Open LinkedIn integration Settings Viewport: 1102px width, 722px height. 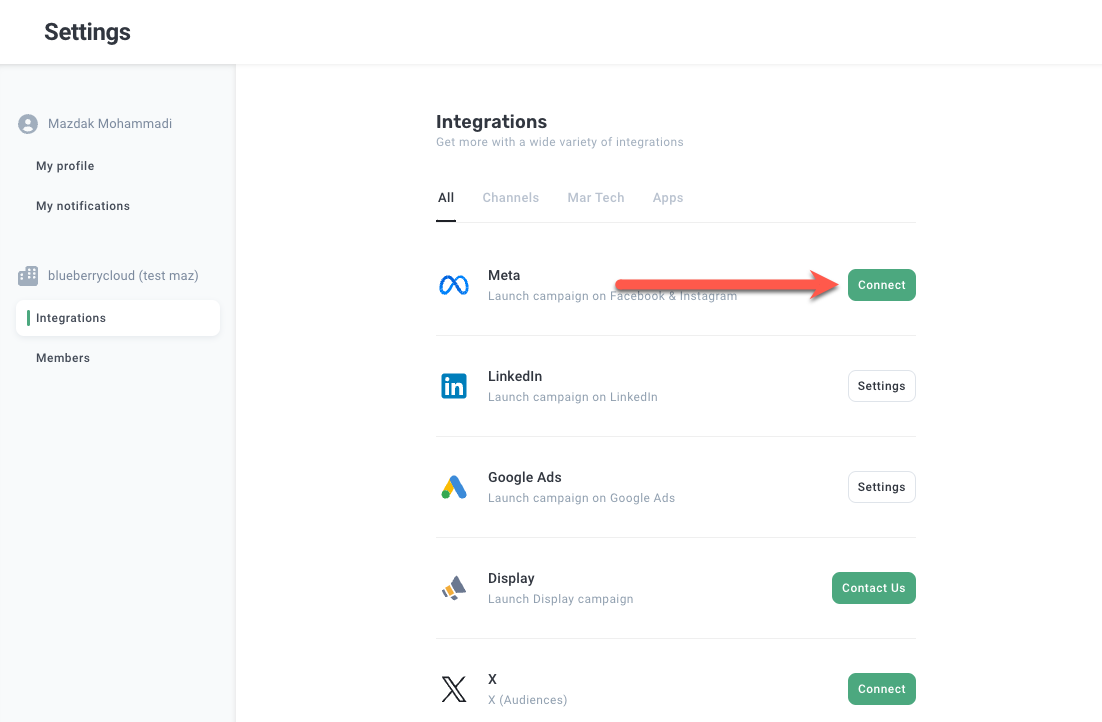point(881,386)
